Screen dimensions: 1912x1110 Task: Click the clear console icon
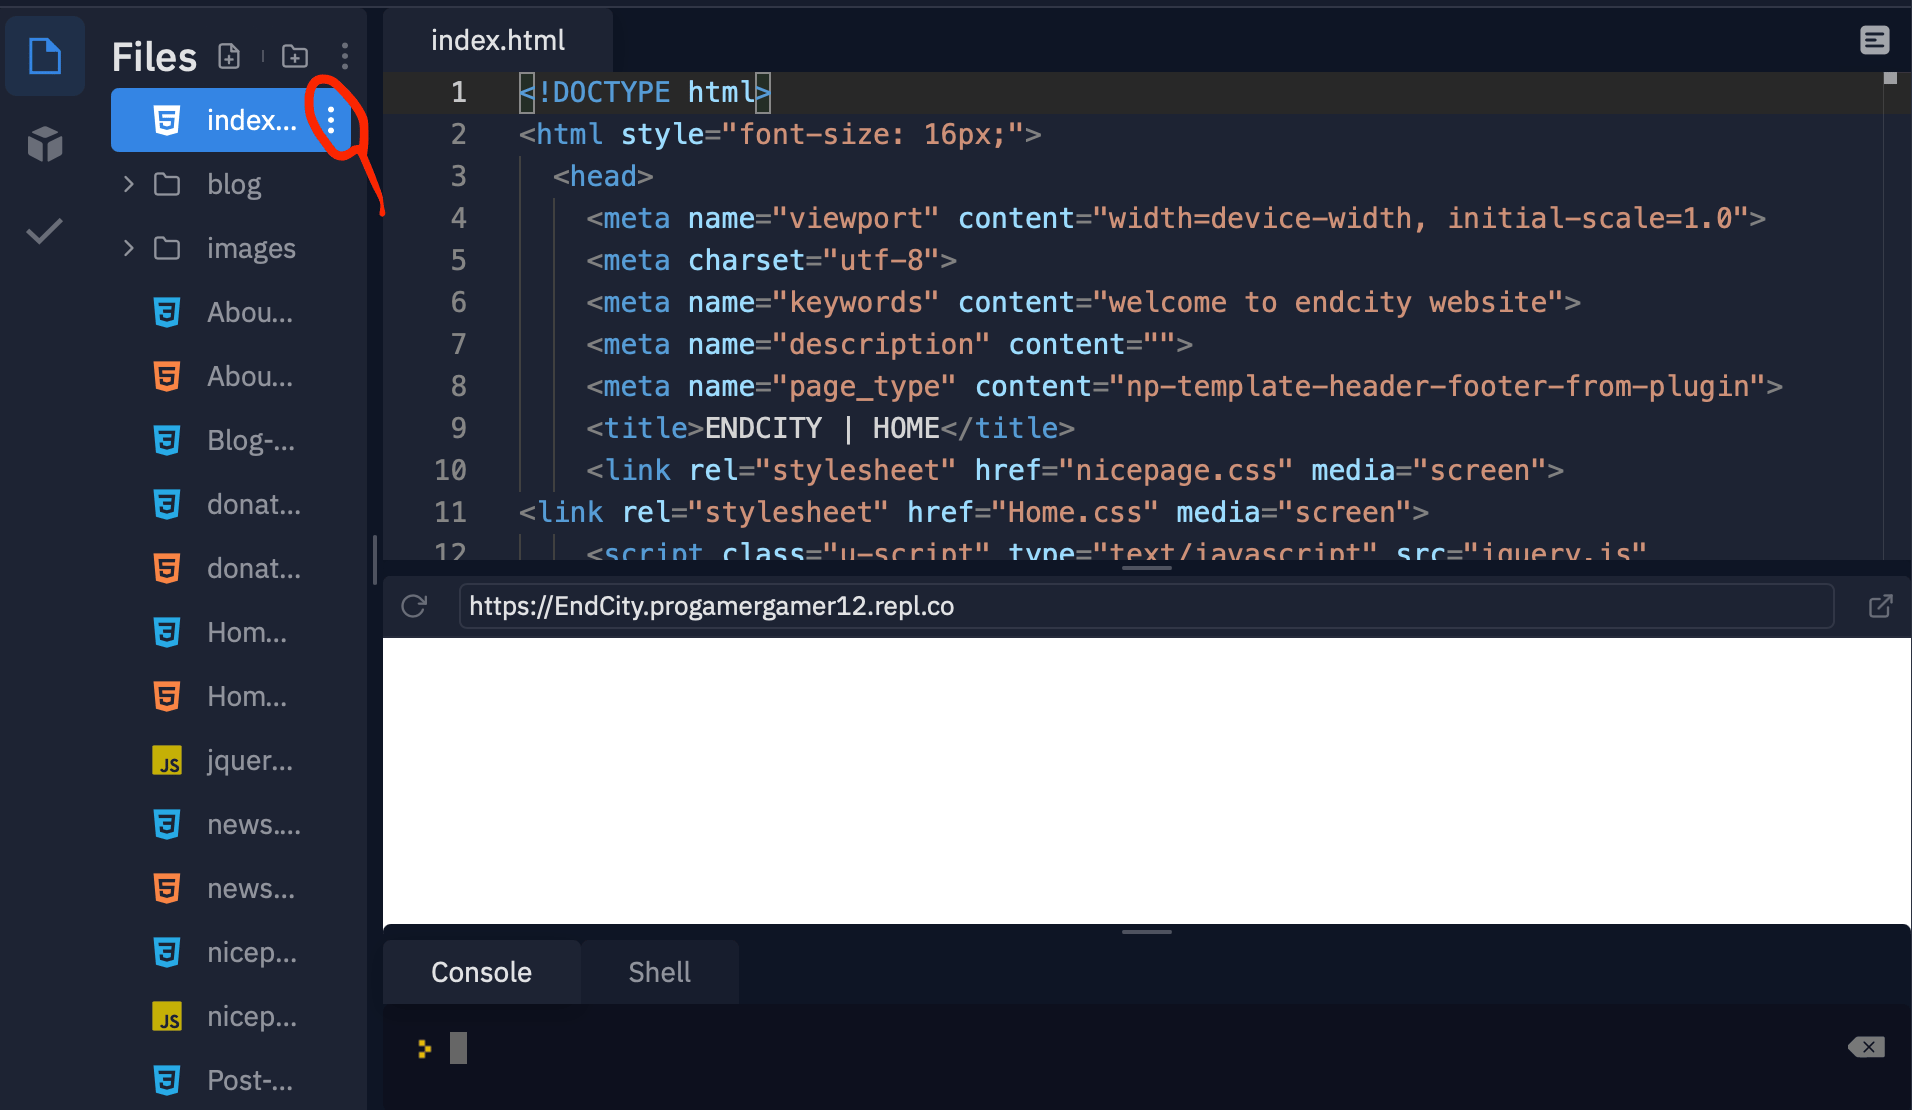click(x=1866, y=1047)
